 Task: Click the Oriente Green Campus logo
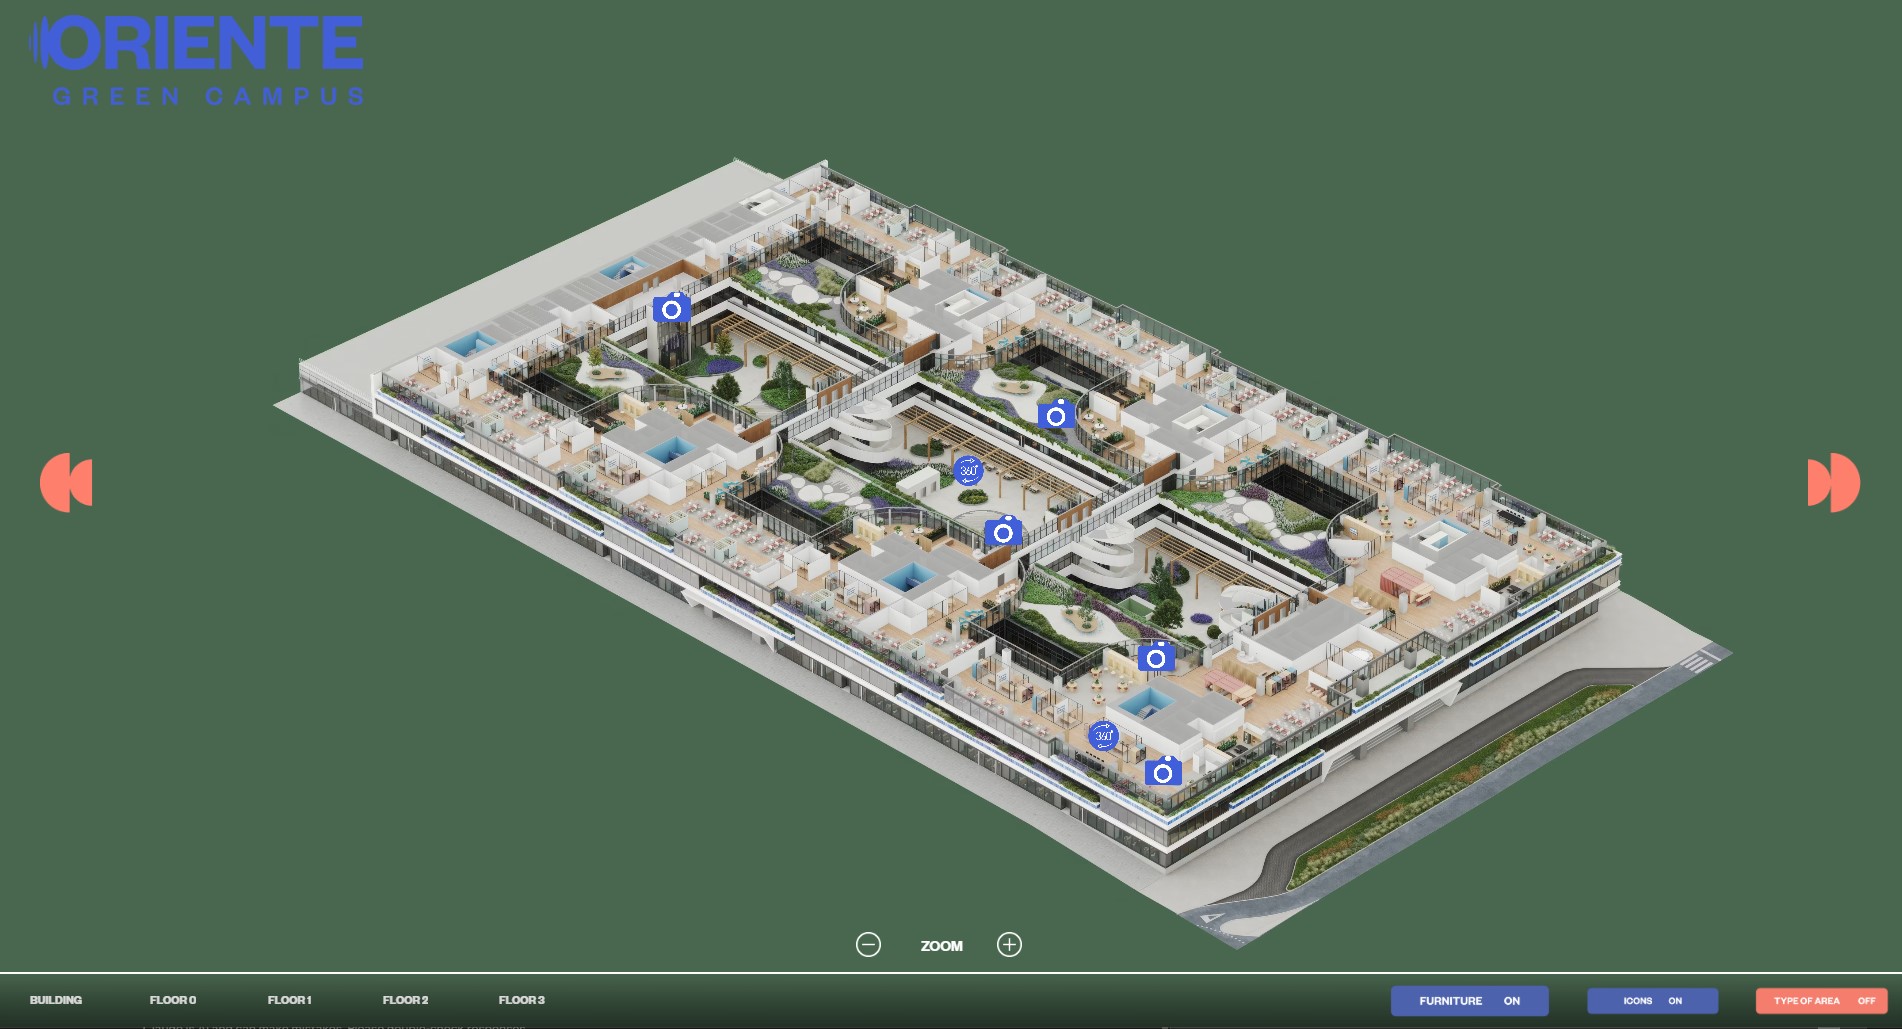(197, 59)
